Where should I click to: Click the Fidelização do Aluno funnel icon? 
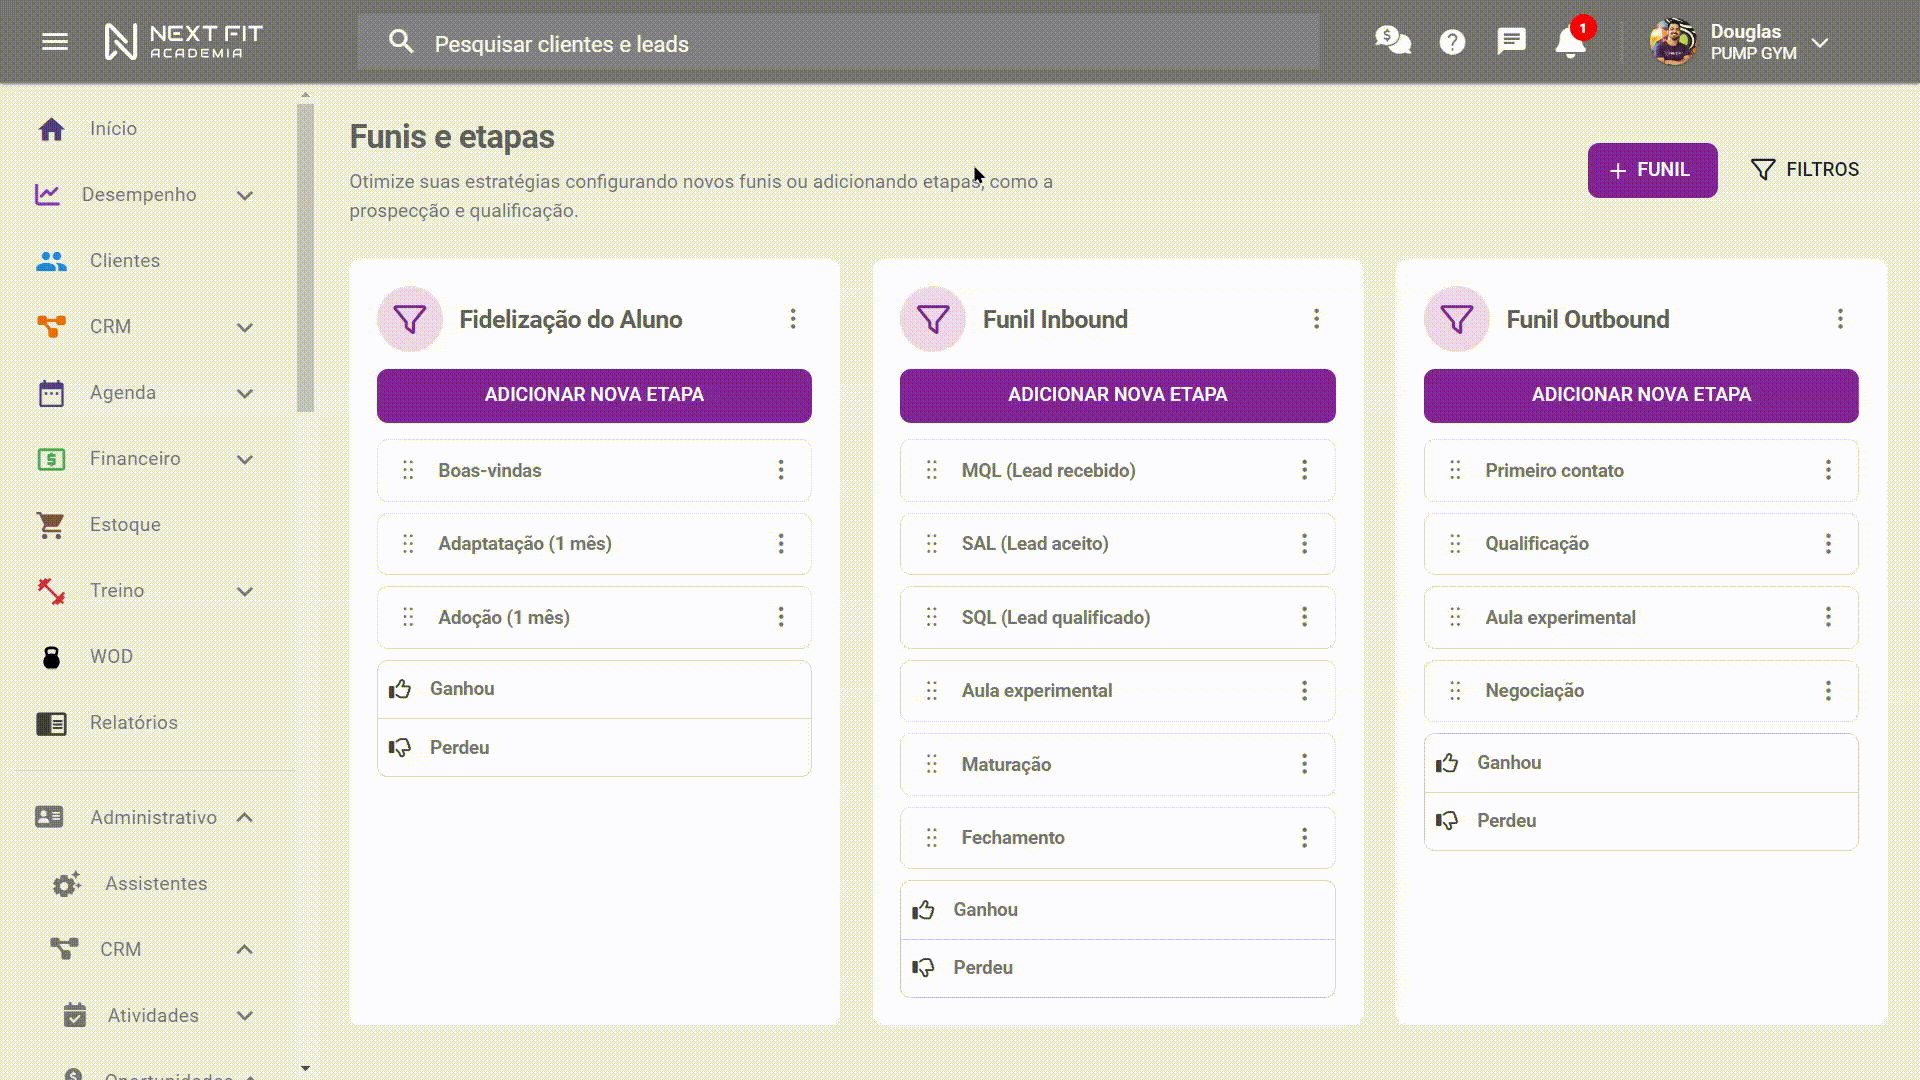(410, 319)
